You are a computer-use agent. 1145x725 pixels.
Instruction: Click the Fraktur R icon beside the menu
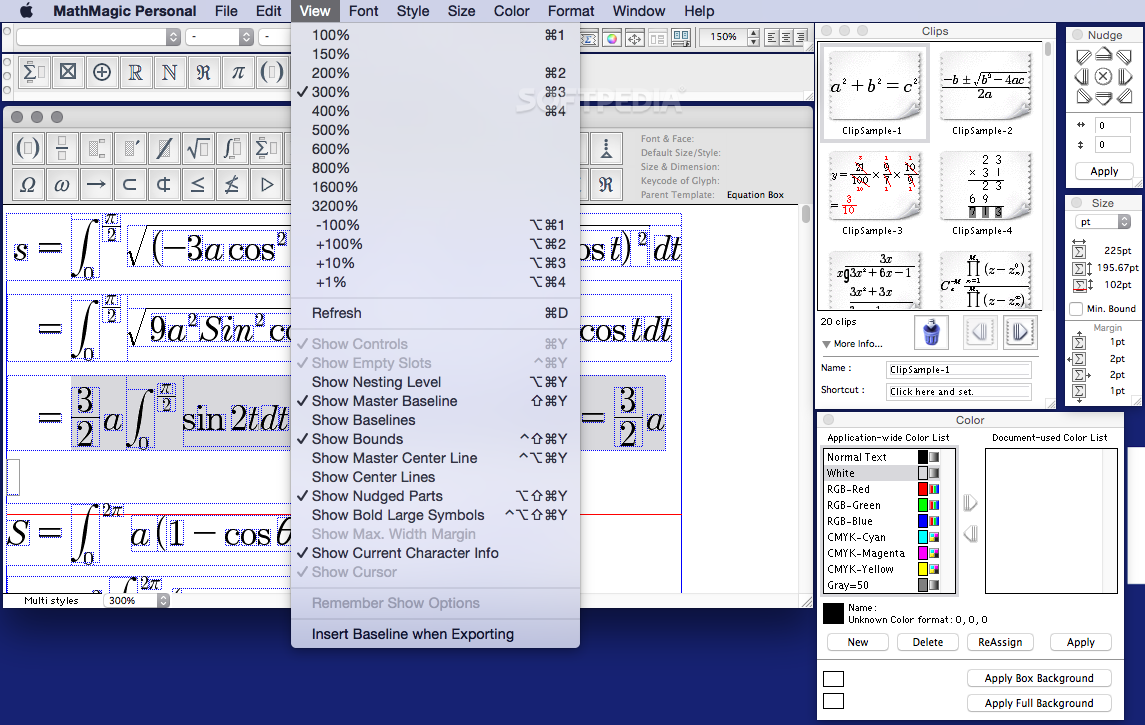click(606, 184)
